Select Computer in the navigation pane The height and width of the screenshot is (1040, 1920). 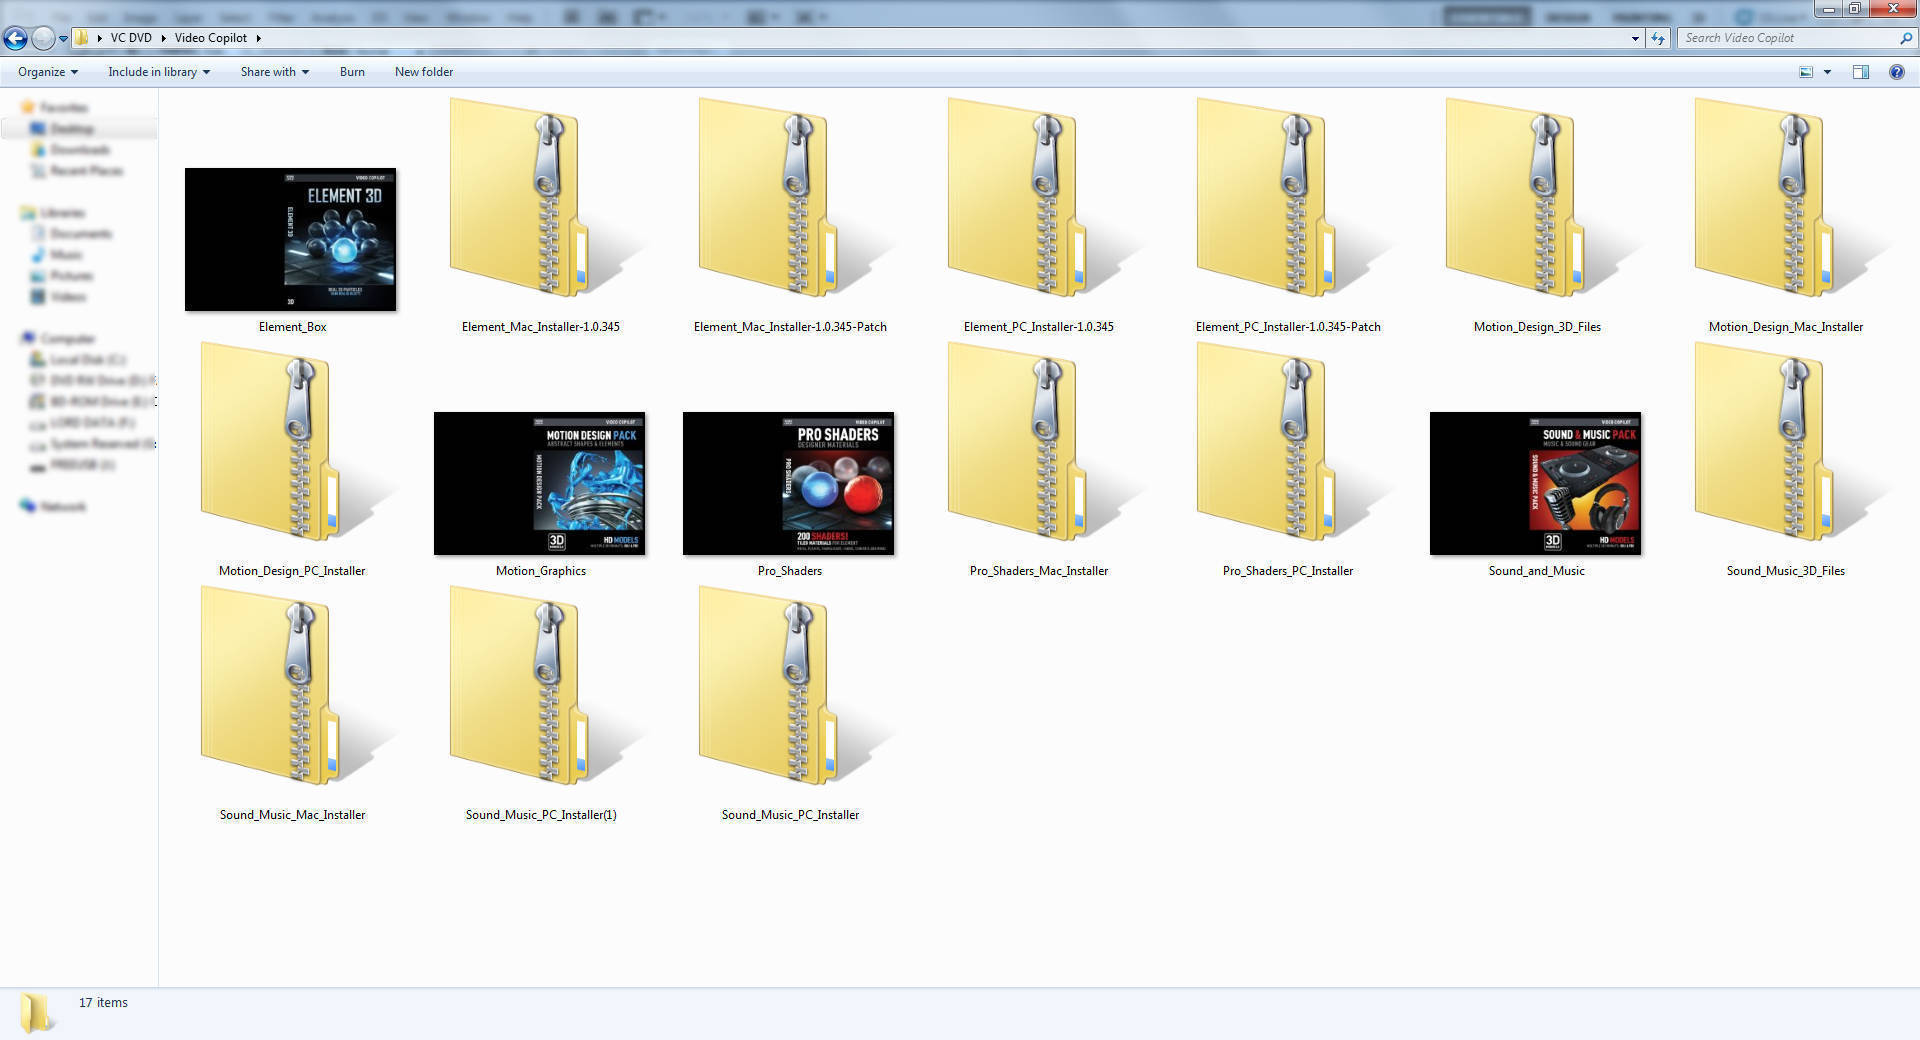58,338
